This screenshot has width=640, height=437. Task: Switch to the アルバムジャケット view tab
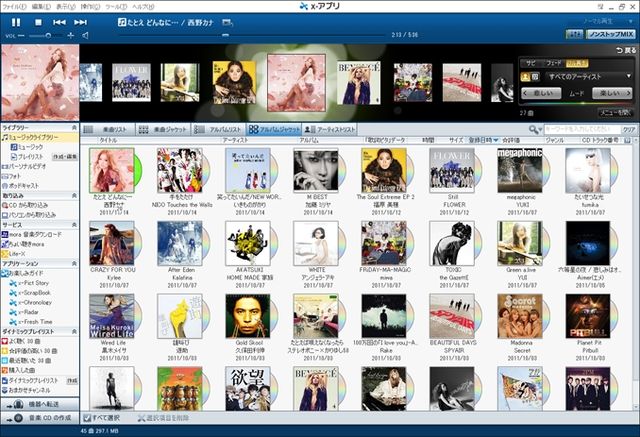coord(274,130)
